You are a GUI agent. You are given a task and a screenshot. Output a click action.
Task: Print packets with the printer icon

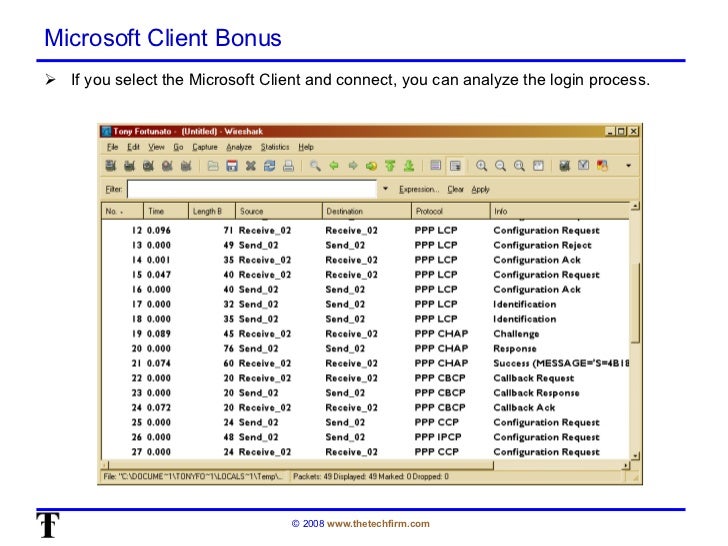click(x=288, y=166)
